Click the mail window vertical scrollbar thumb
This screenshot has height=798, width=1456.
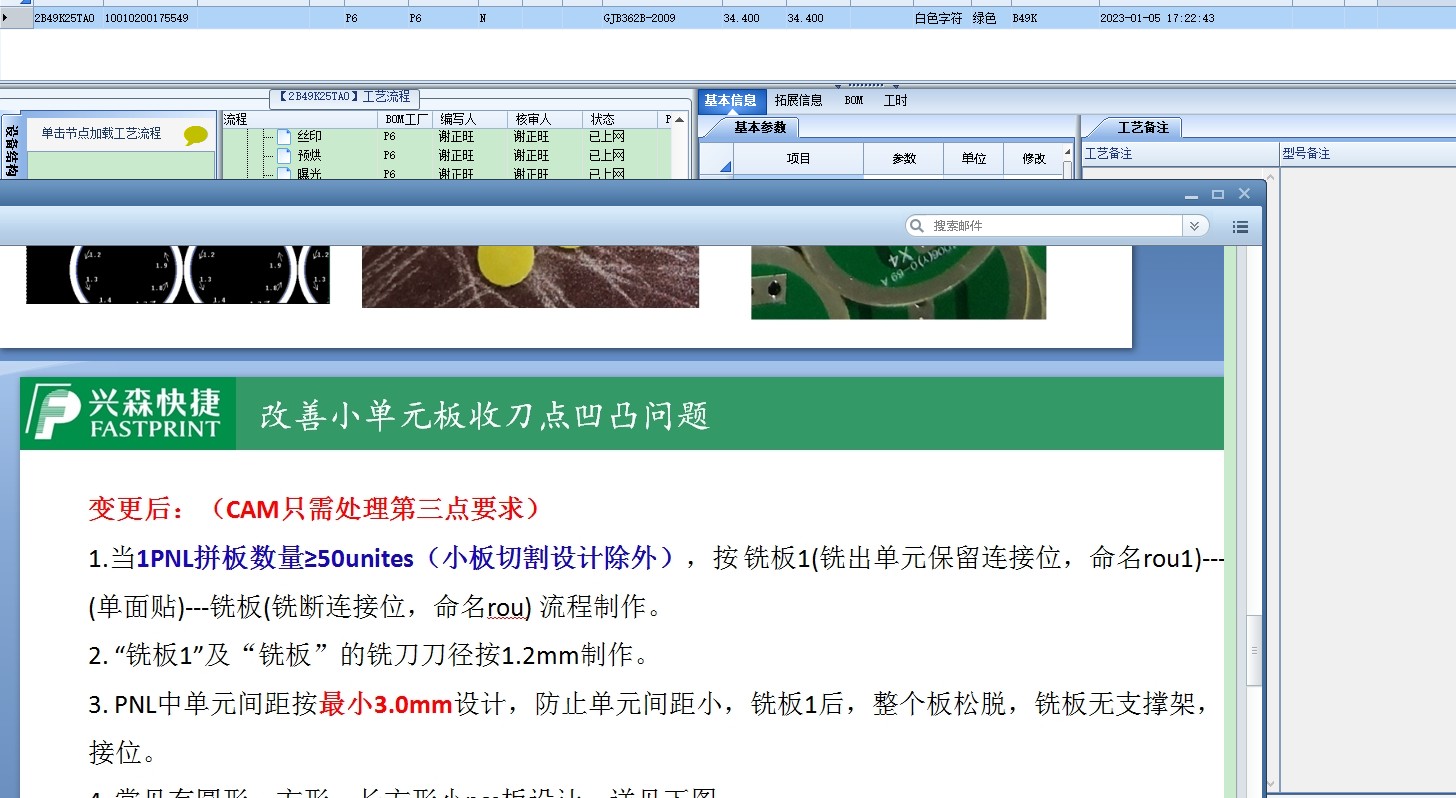[x=1254, y=650]
